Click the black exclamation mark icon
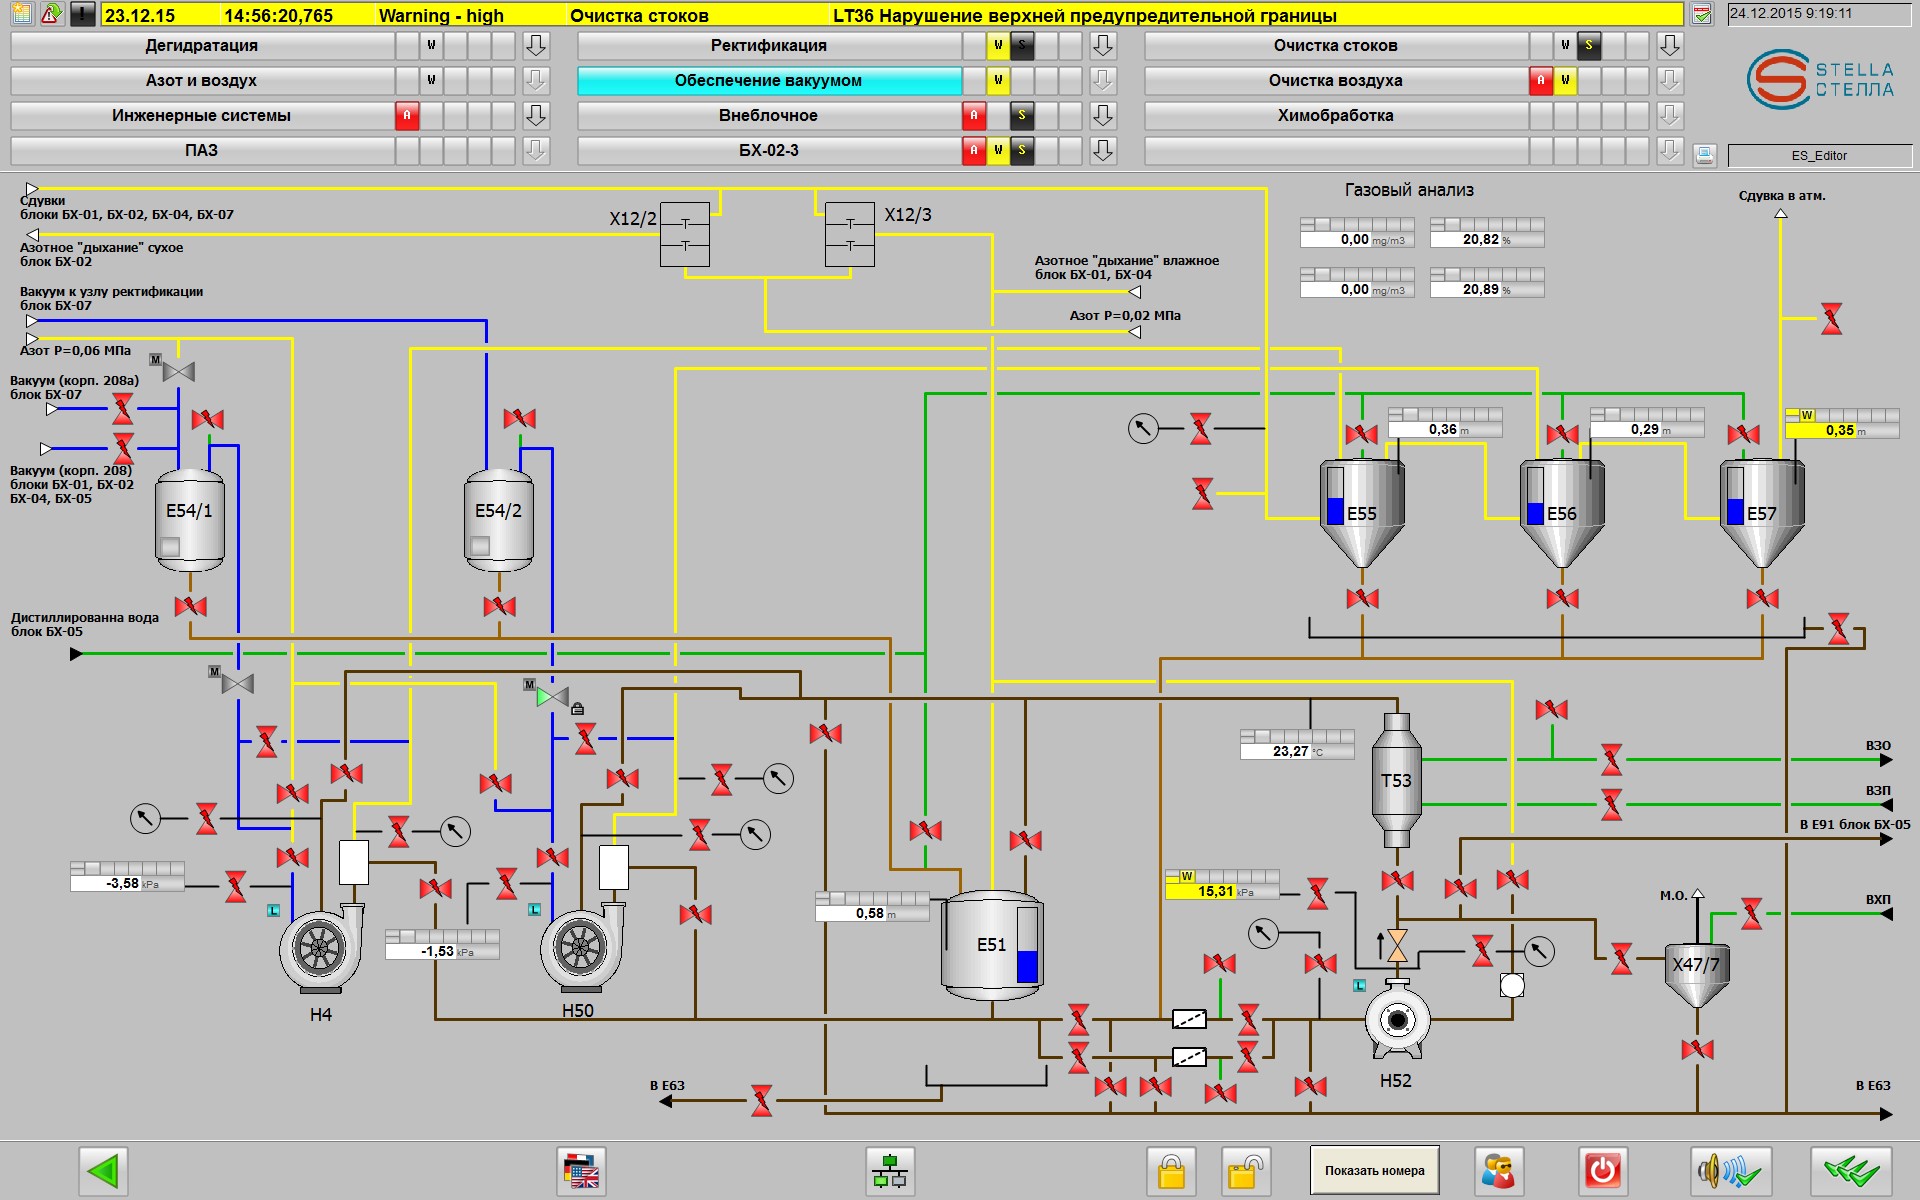This screenshot has height=1200, width=1920. (83, 14)
